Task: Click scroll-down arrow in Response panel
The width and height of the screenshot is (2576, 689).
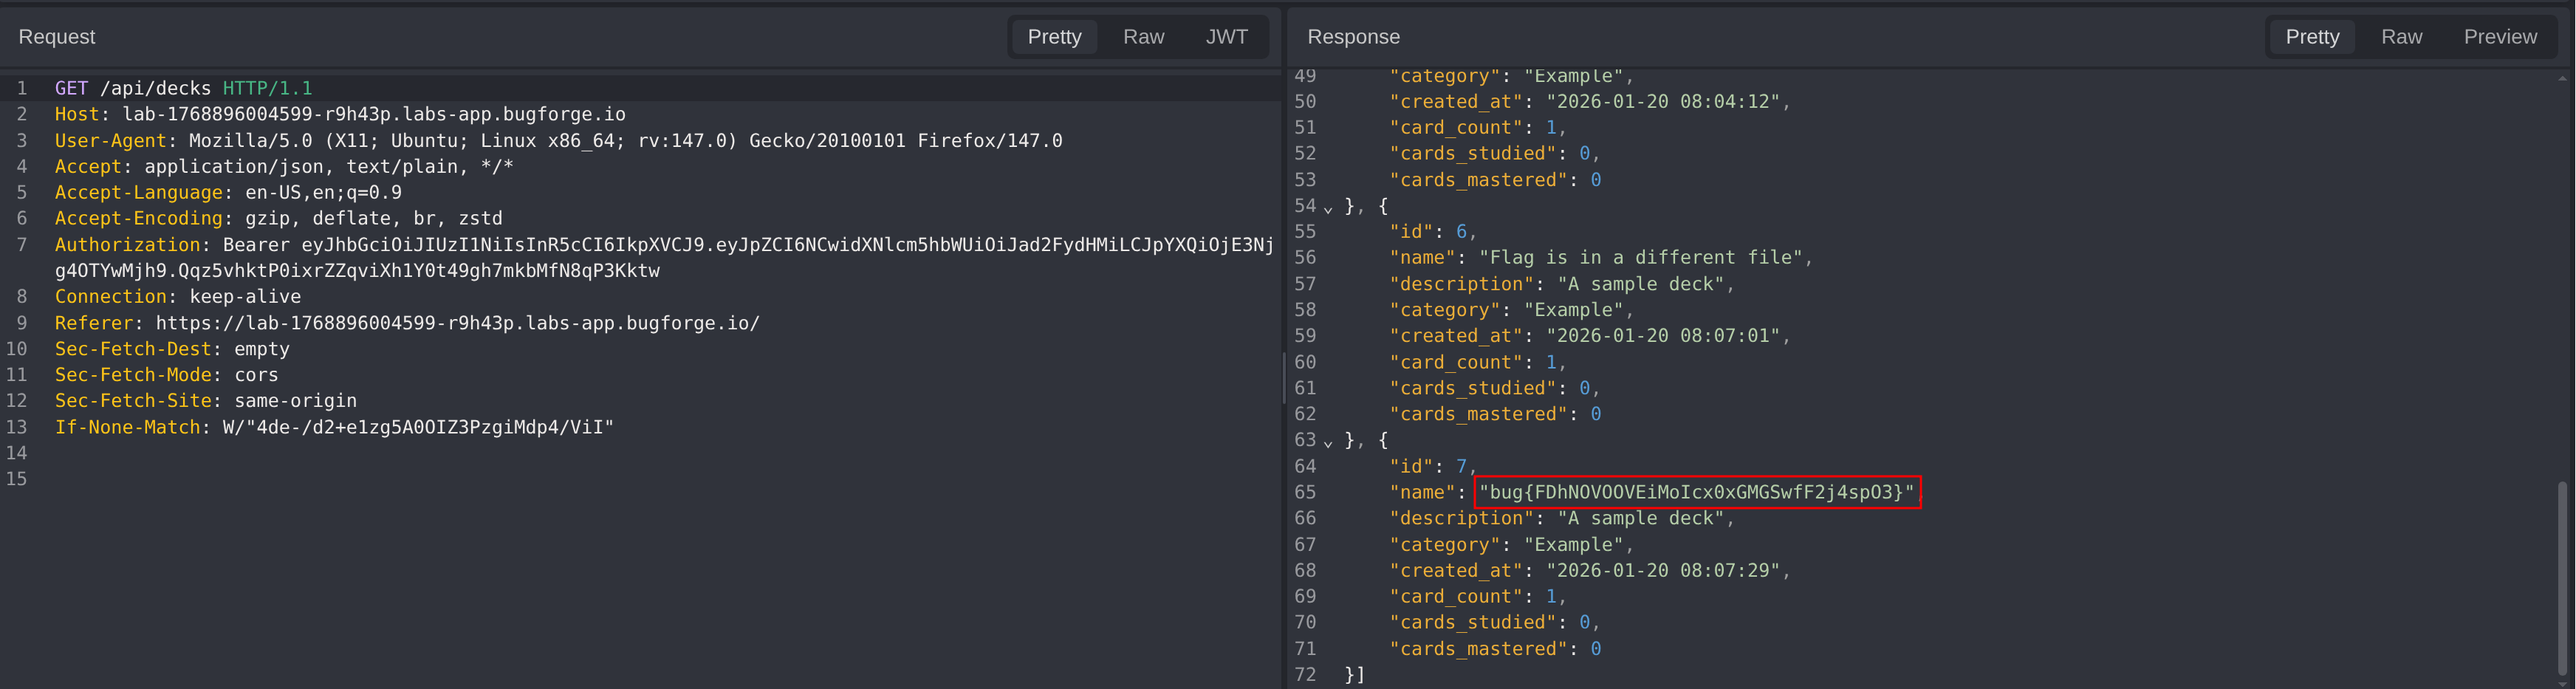Action: point(2562,683)
